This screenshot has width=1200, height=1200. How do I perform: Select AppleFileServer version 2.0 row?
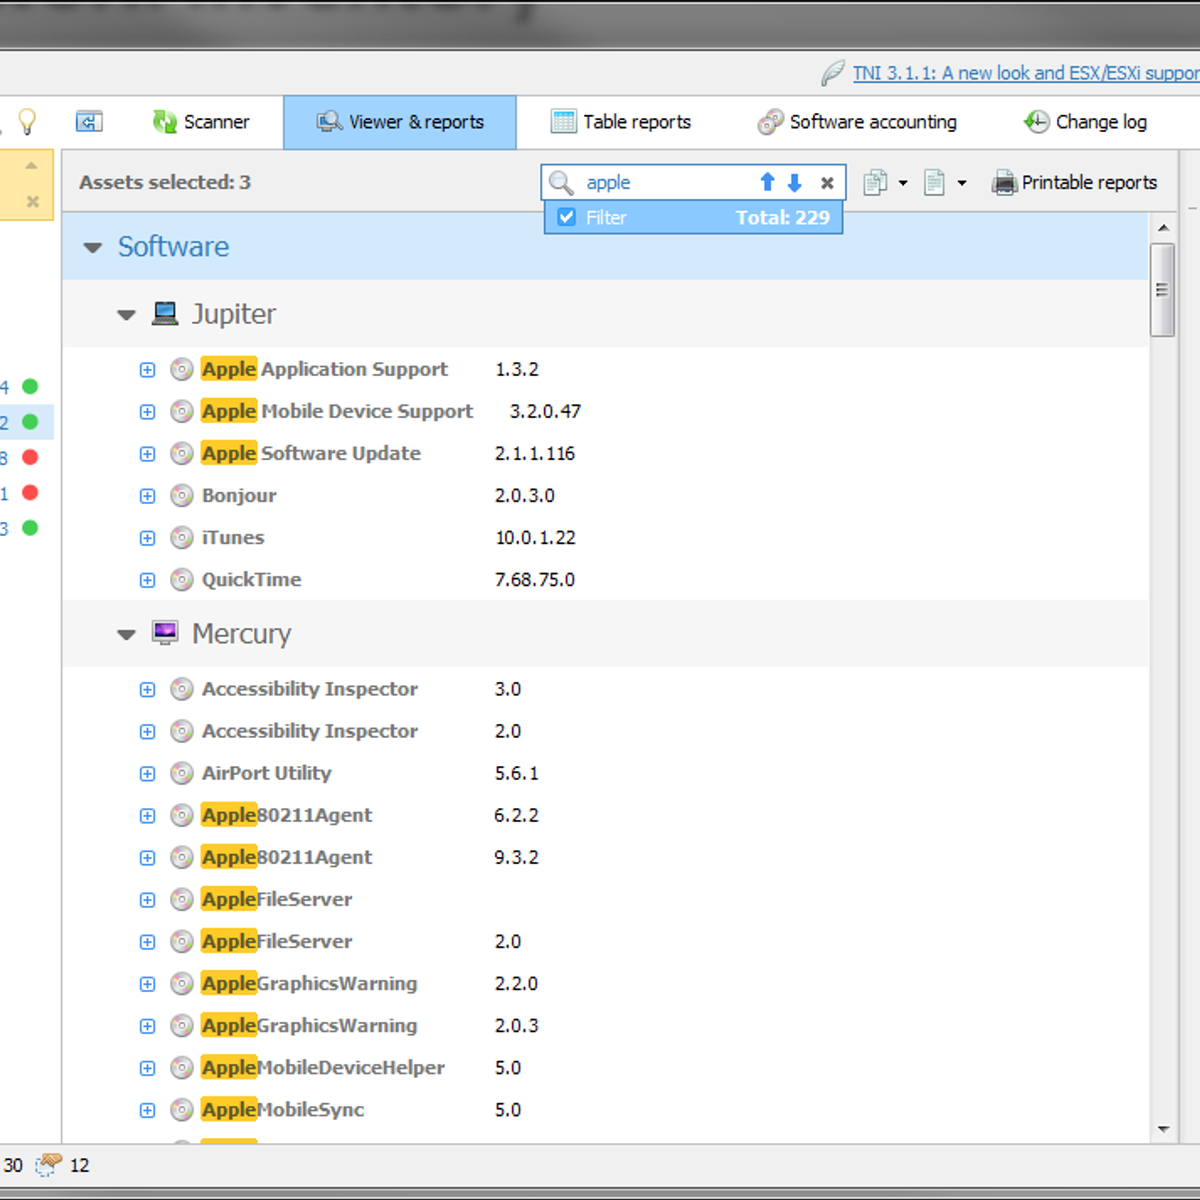pos(606,942)
